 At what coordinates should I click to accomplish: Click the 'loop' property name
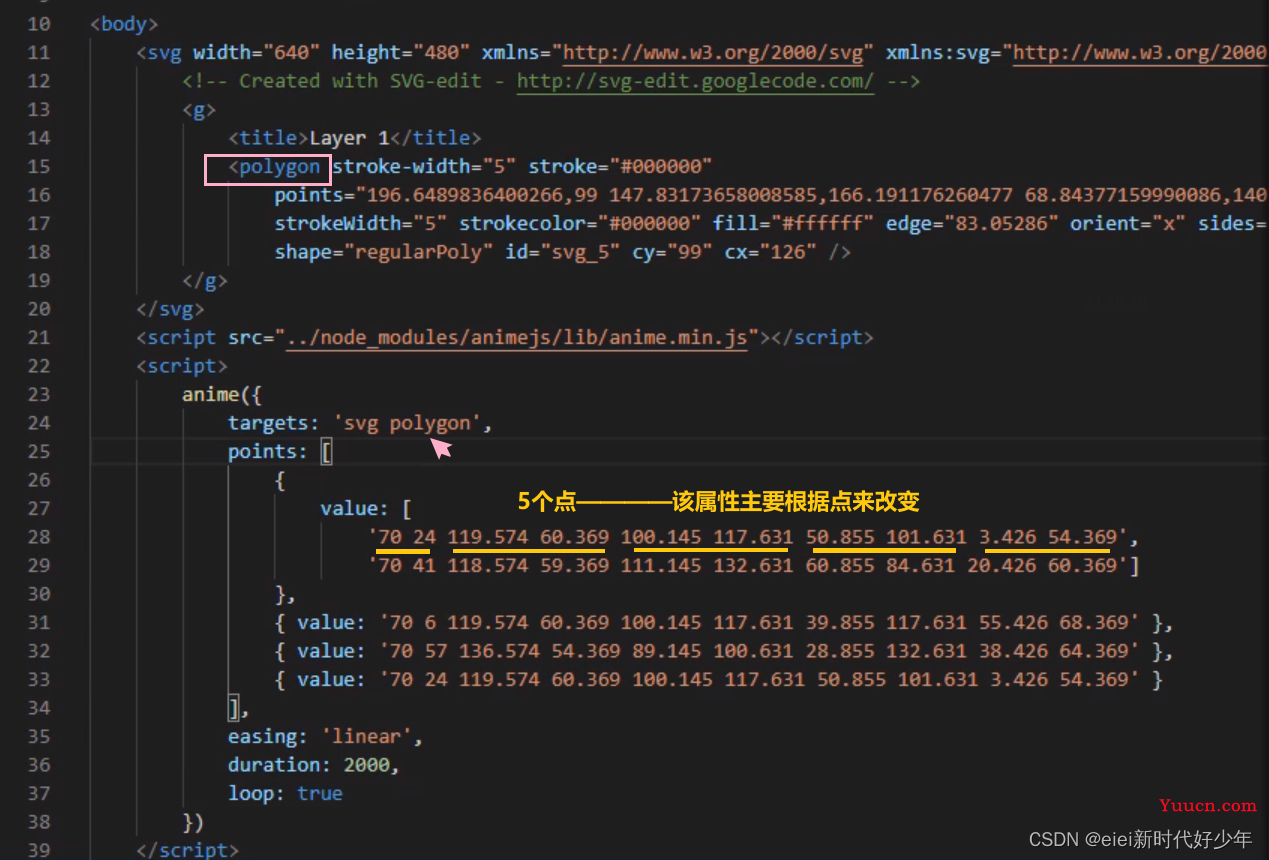(251, 794)
